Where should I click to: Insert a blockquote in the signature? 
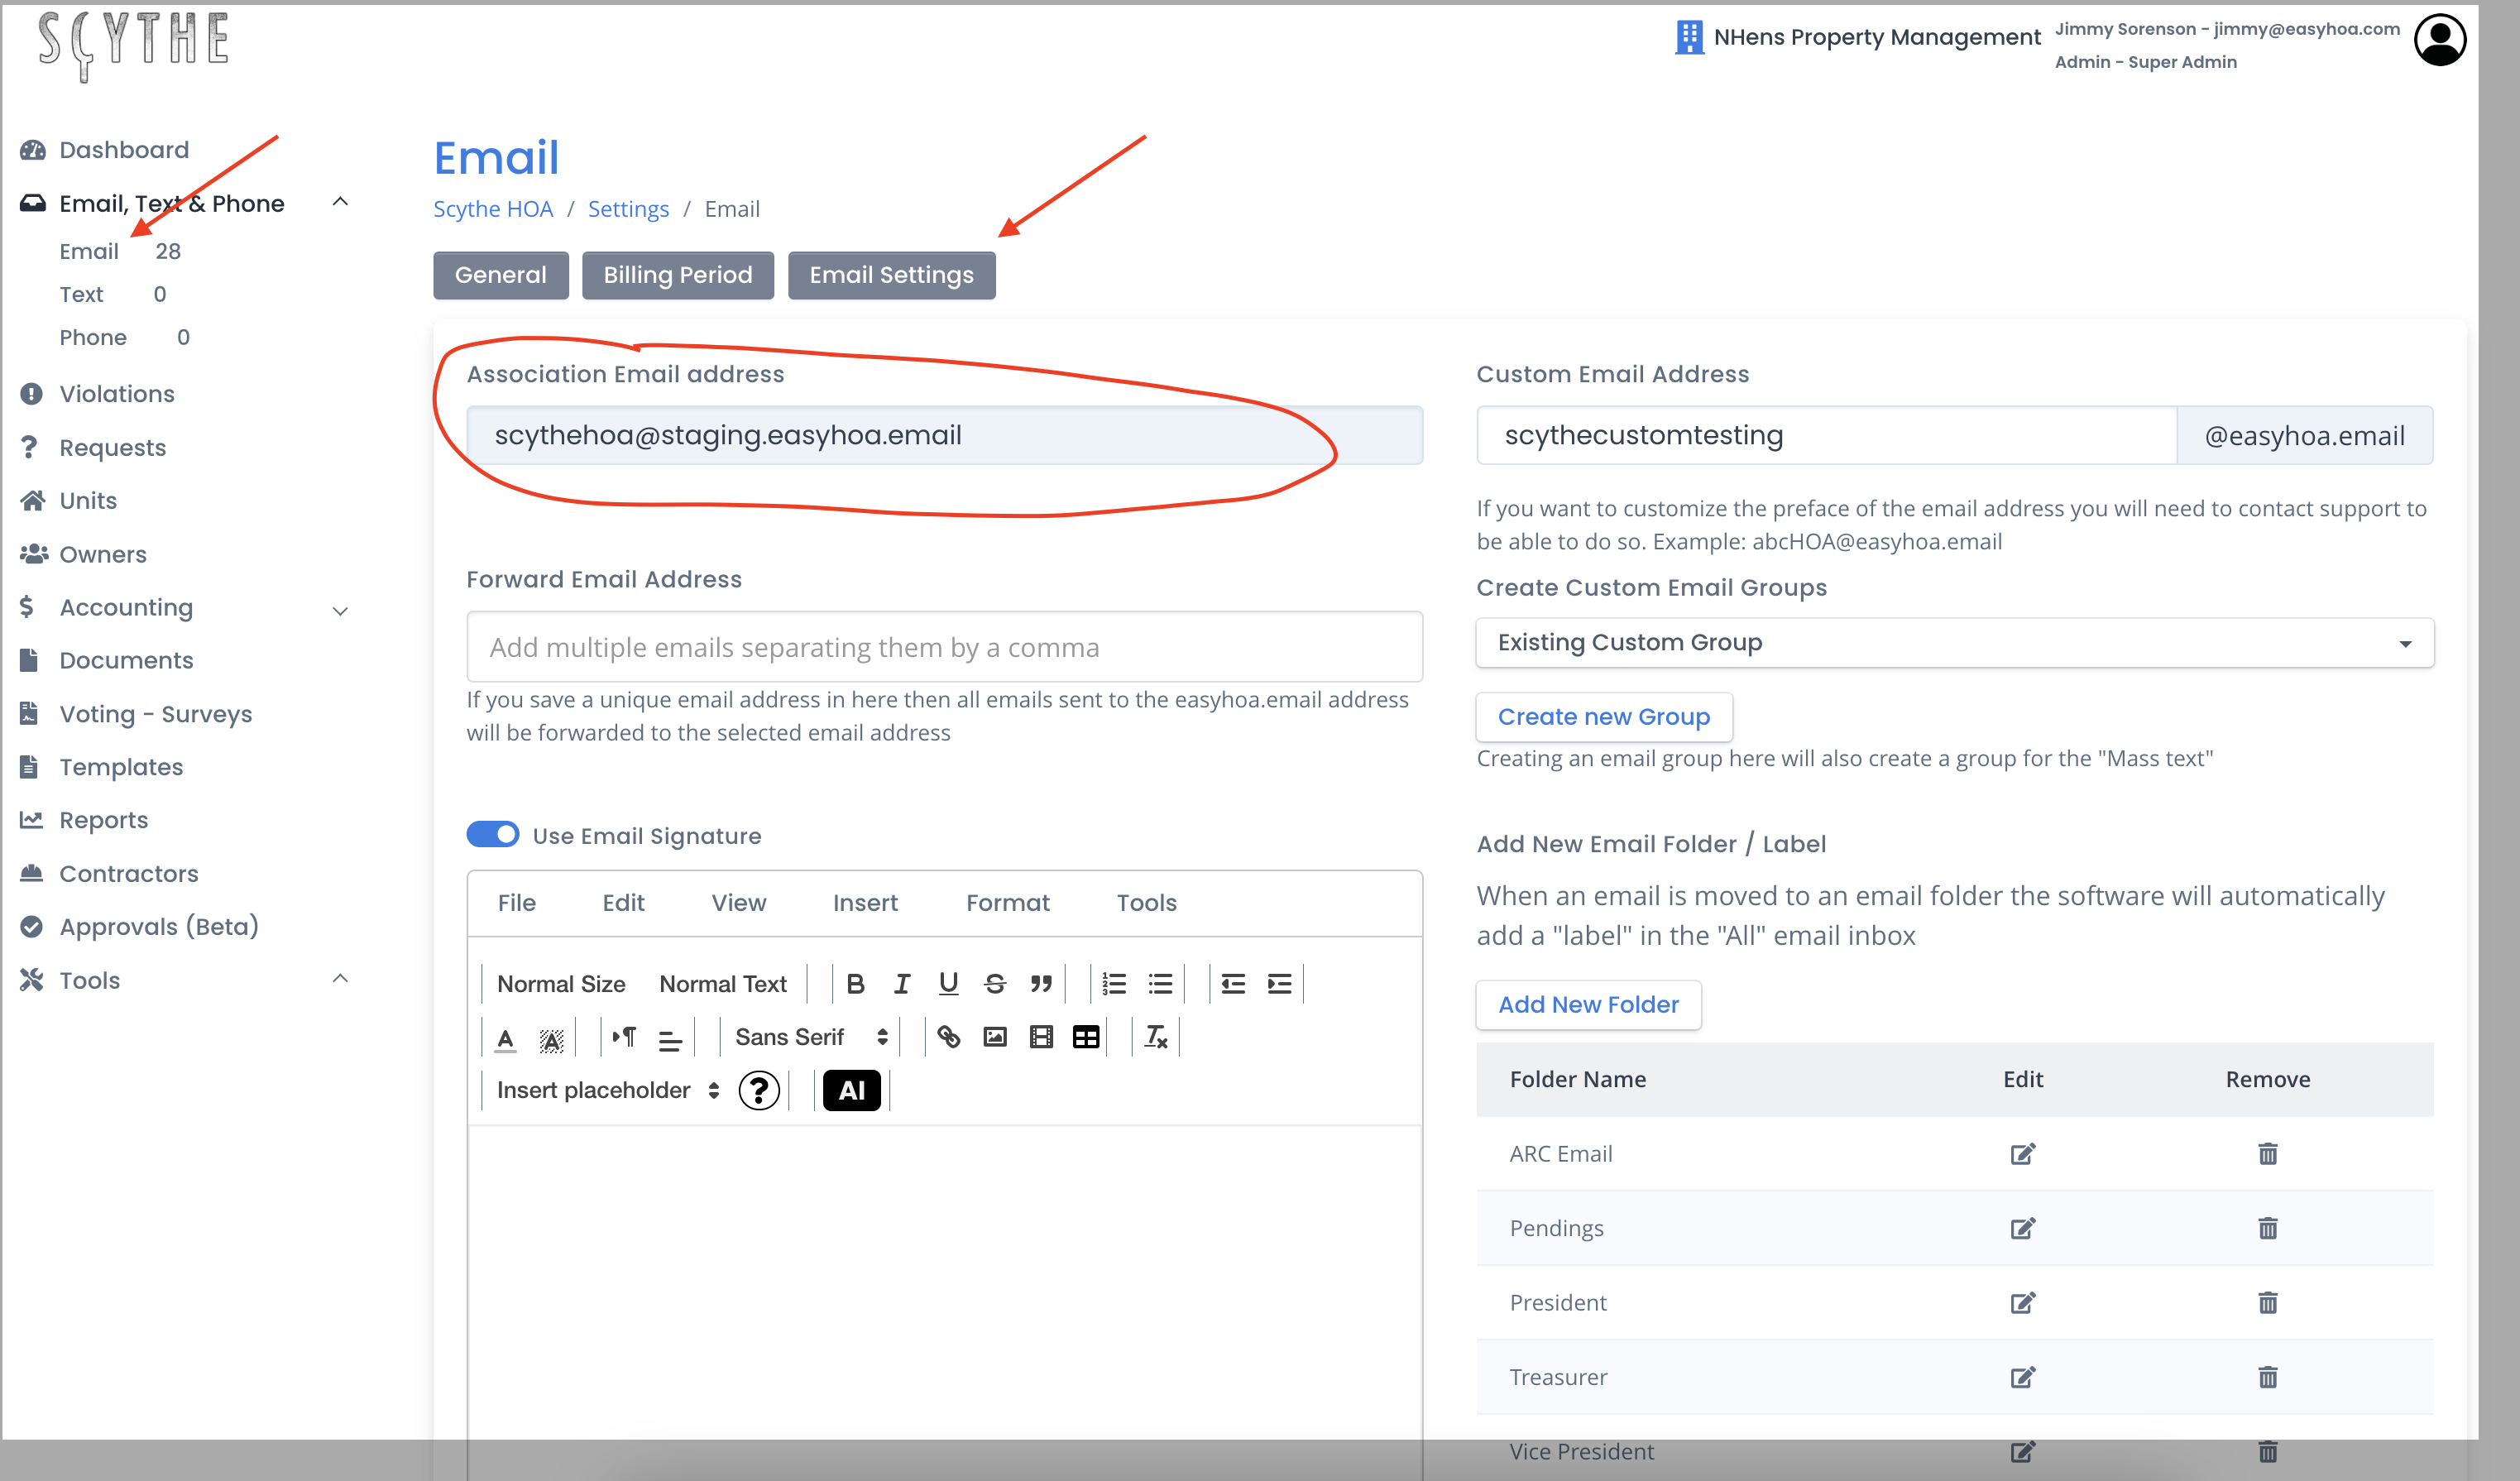(x=1041, y=984)
